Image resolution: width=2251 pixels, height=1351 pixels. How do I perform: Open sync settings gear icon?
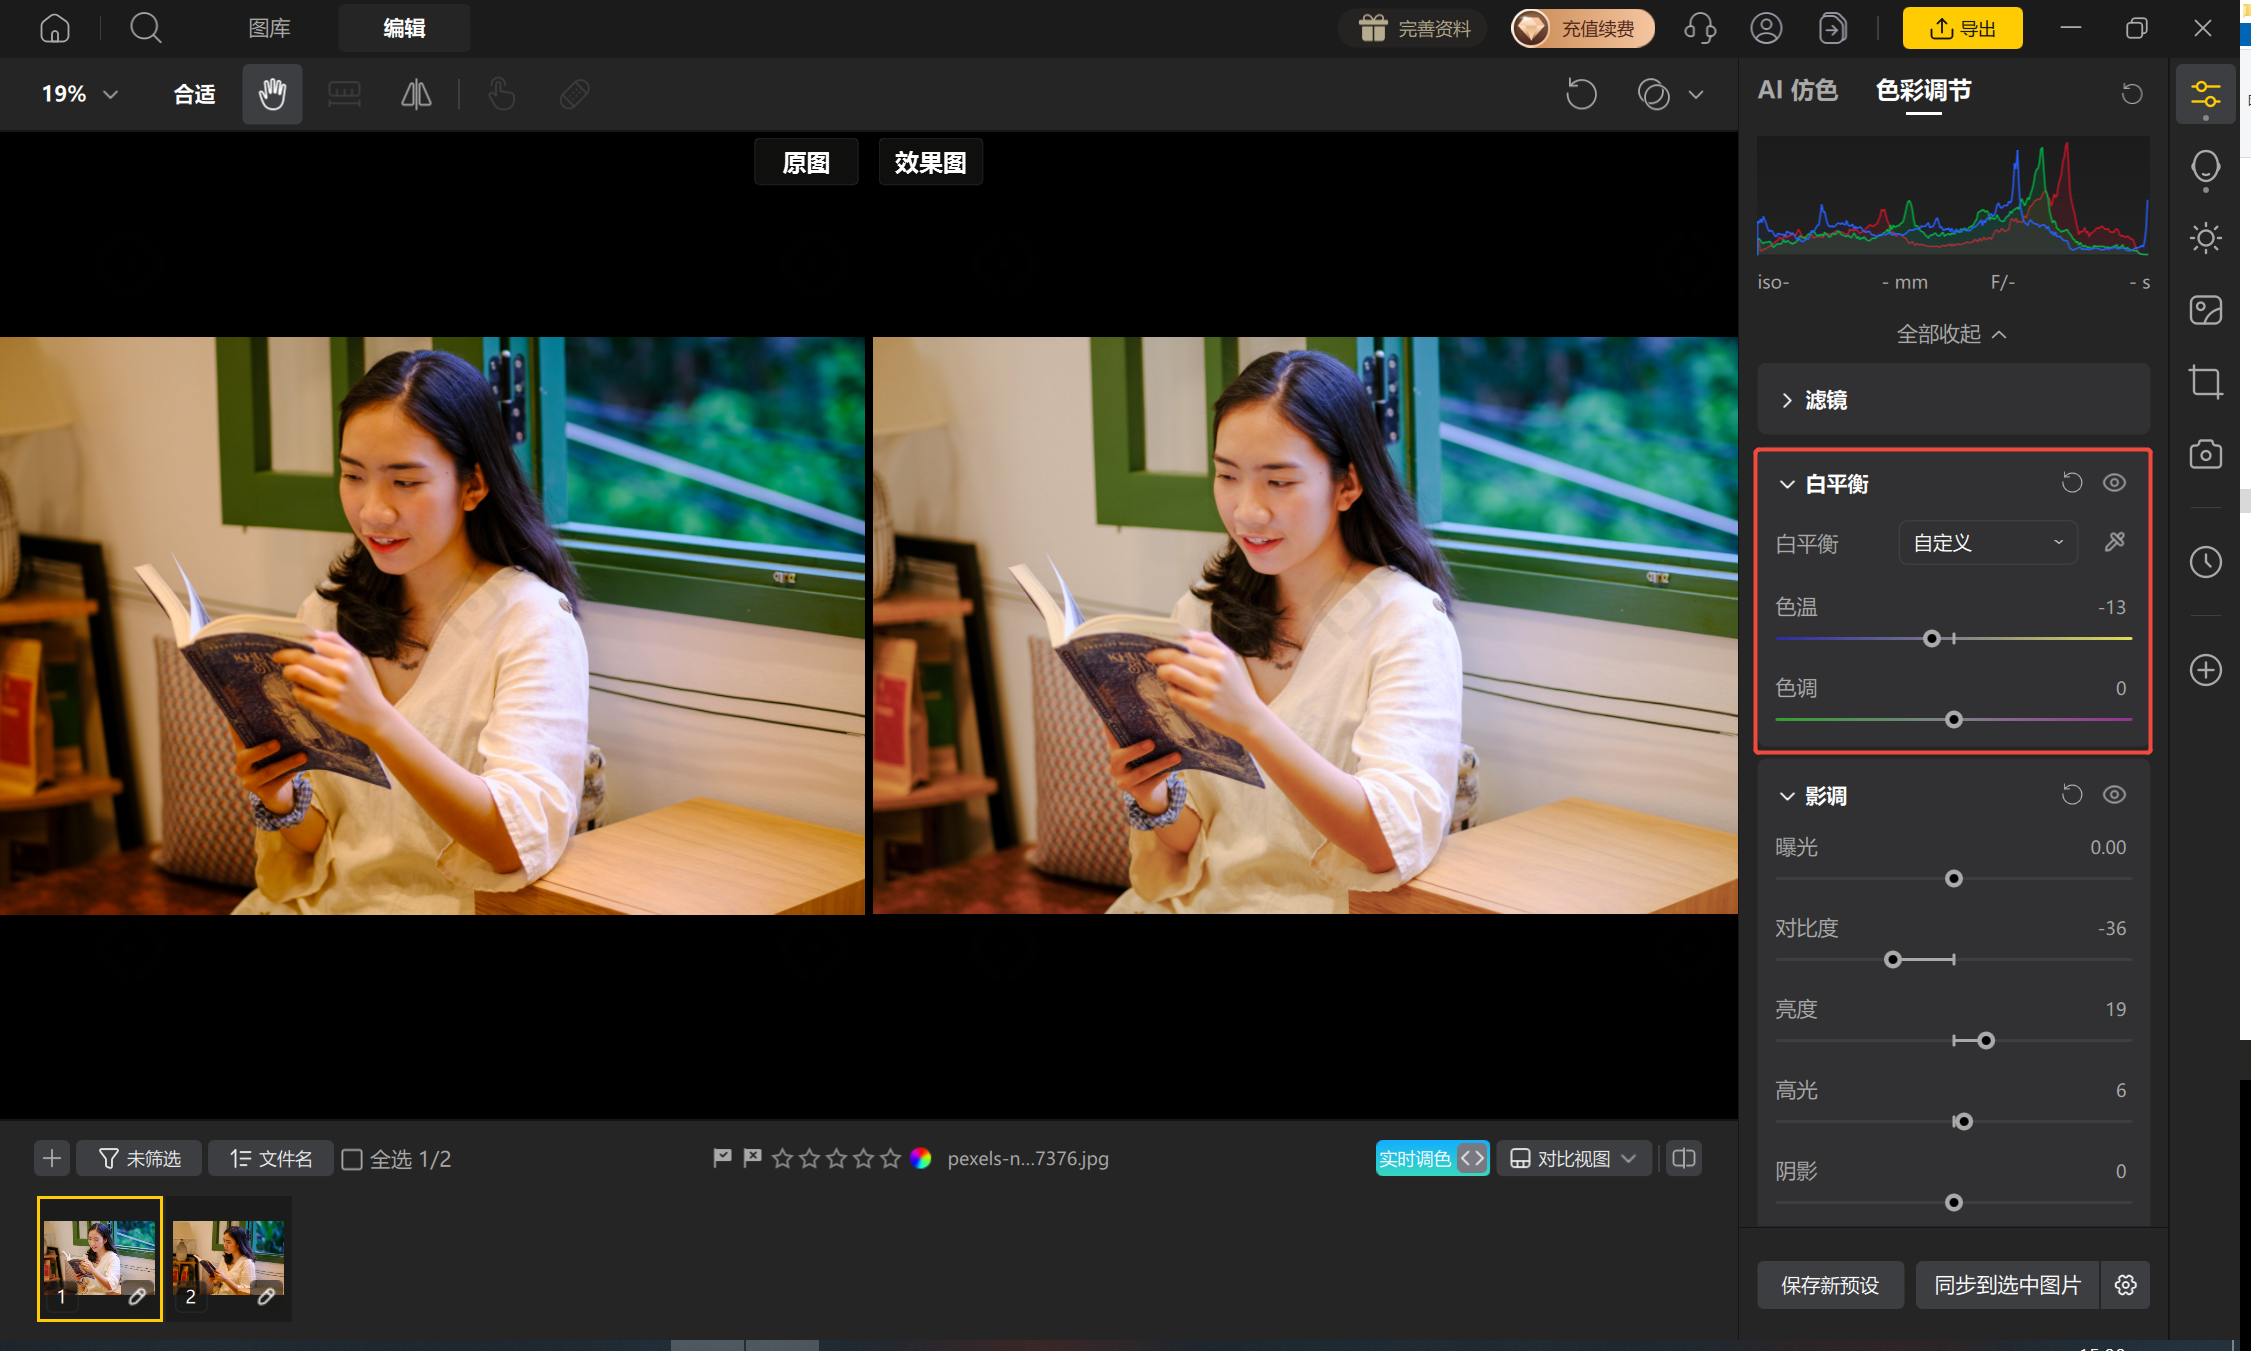click(x=2126, y=1285)
